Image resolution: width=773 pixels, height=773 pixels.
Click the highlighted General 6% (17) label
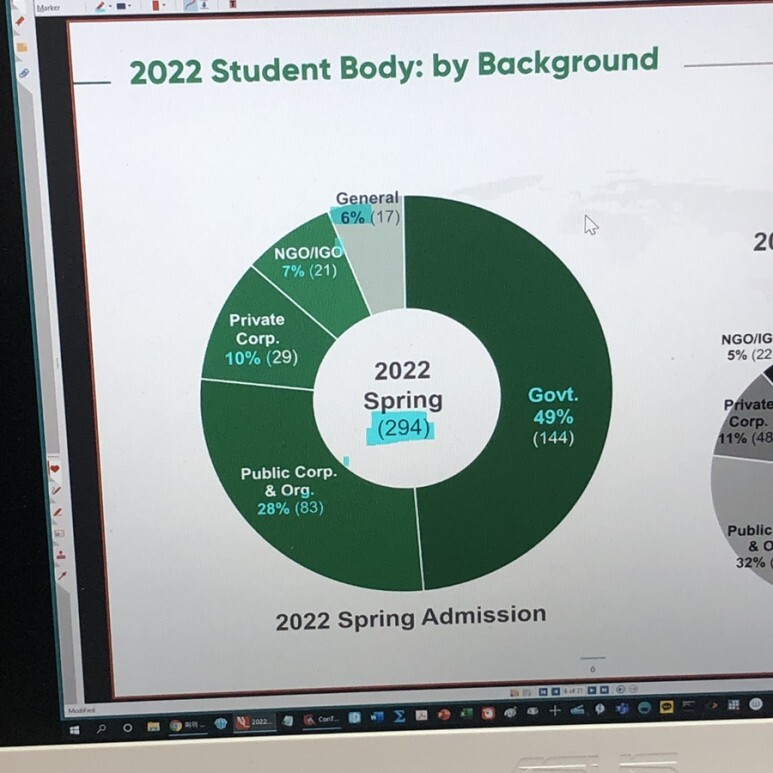tap(368, 208)
